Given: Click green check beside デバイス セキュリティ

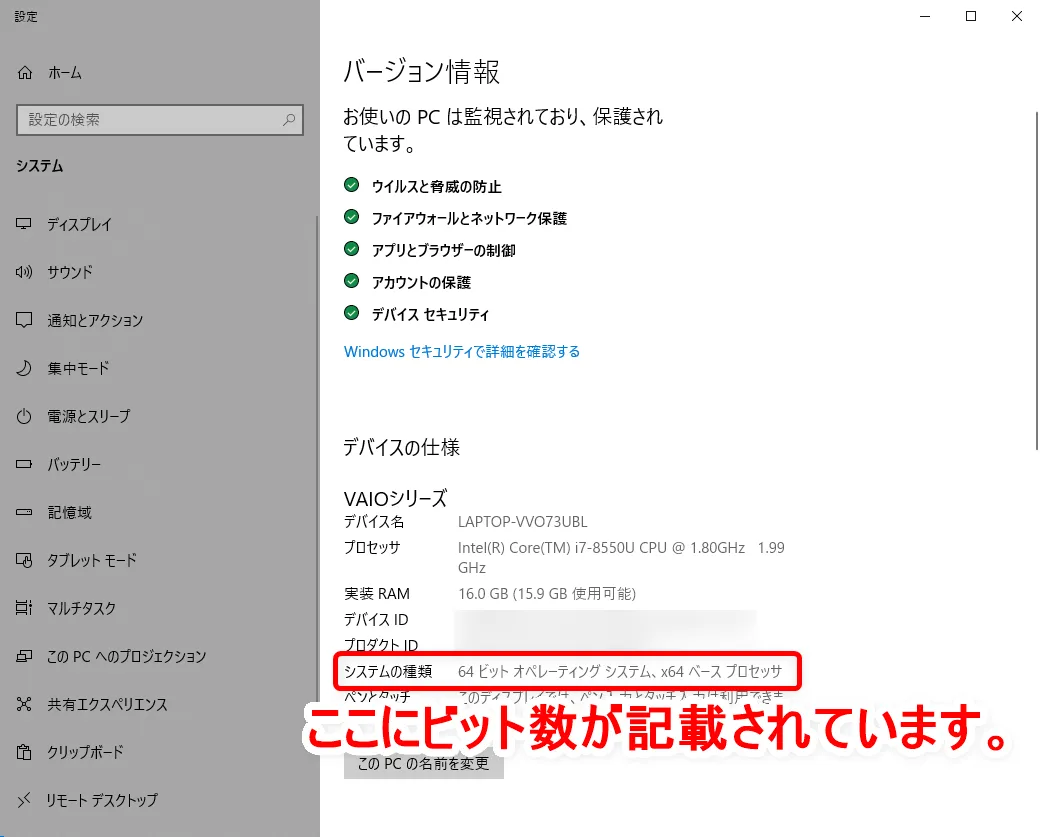Looking at the screenshot, I should tap(352, 312).
